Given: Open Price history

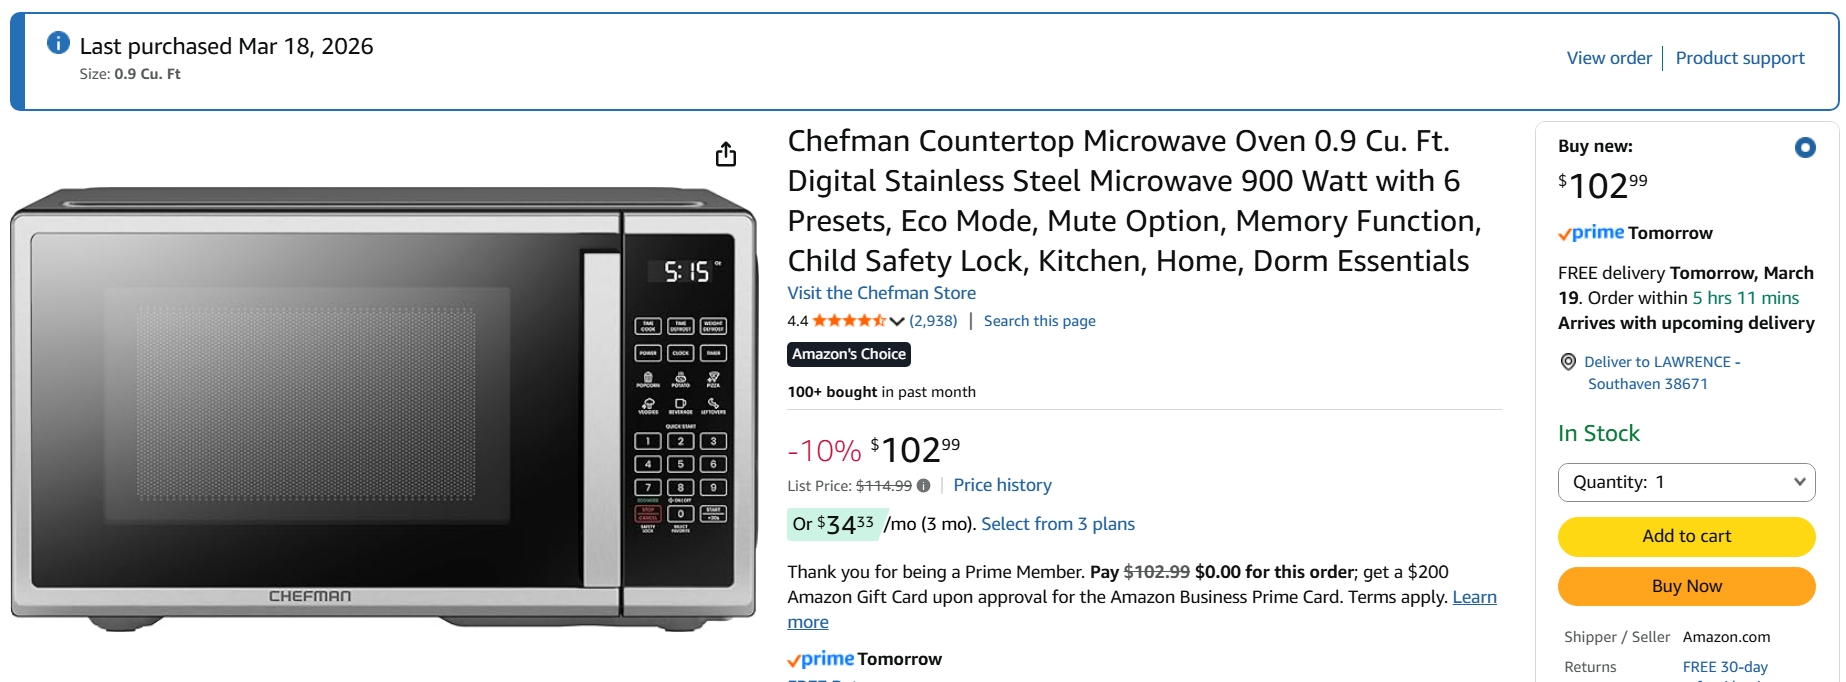Looking at the screenshot, I should click(1002, 485).
